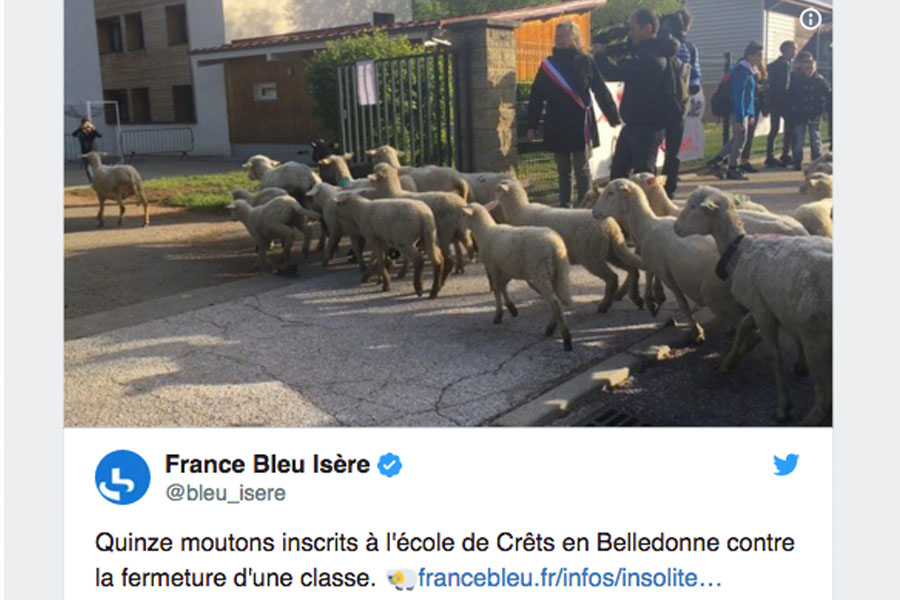Open the Twitter bird logo

tap(786, 464)
